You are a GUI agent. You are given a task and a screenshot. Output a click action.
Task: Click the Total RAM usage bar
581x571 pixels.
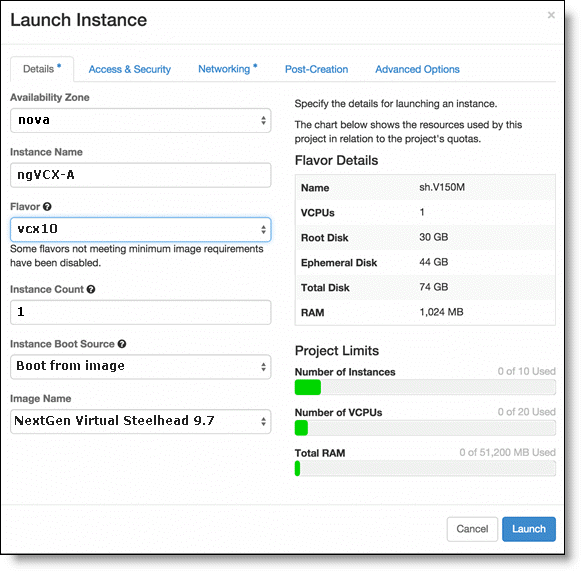tap(425, 469)
